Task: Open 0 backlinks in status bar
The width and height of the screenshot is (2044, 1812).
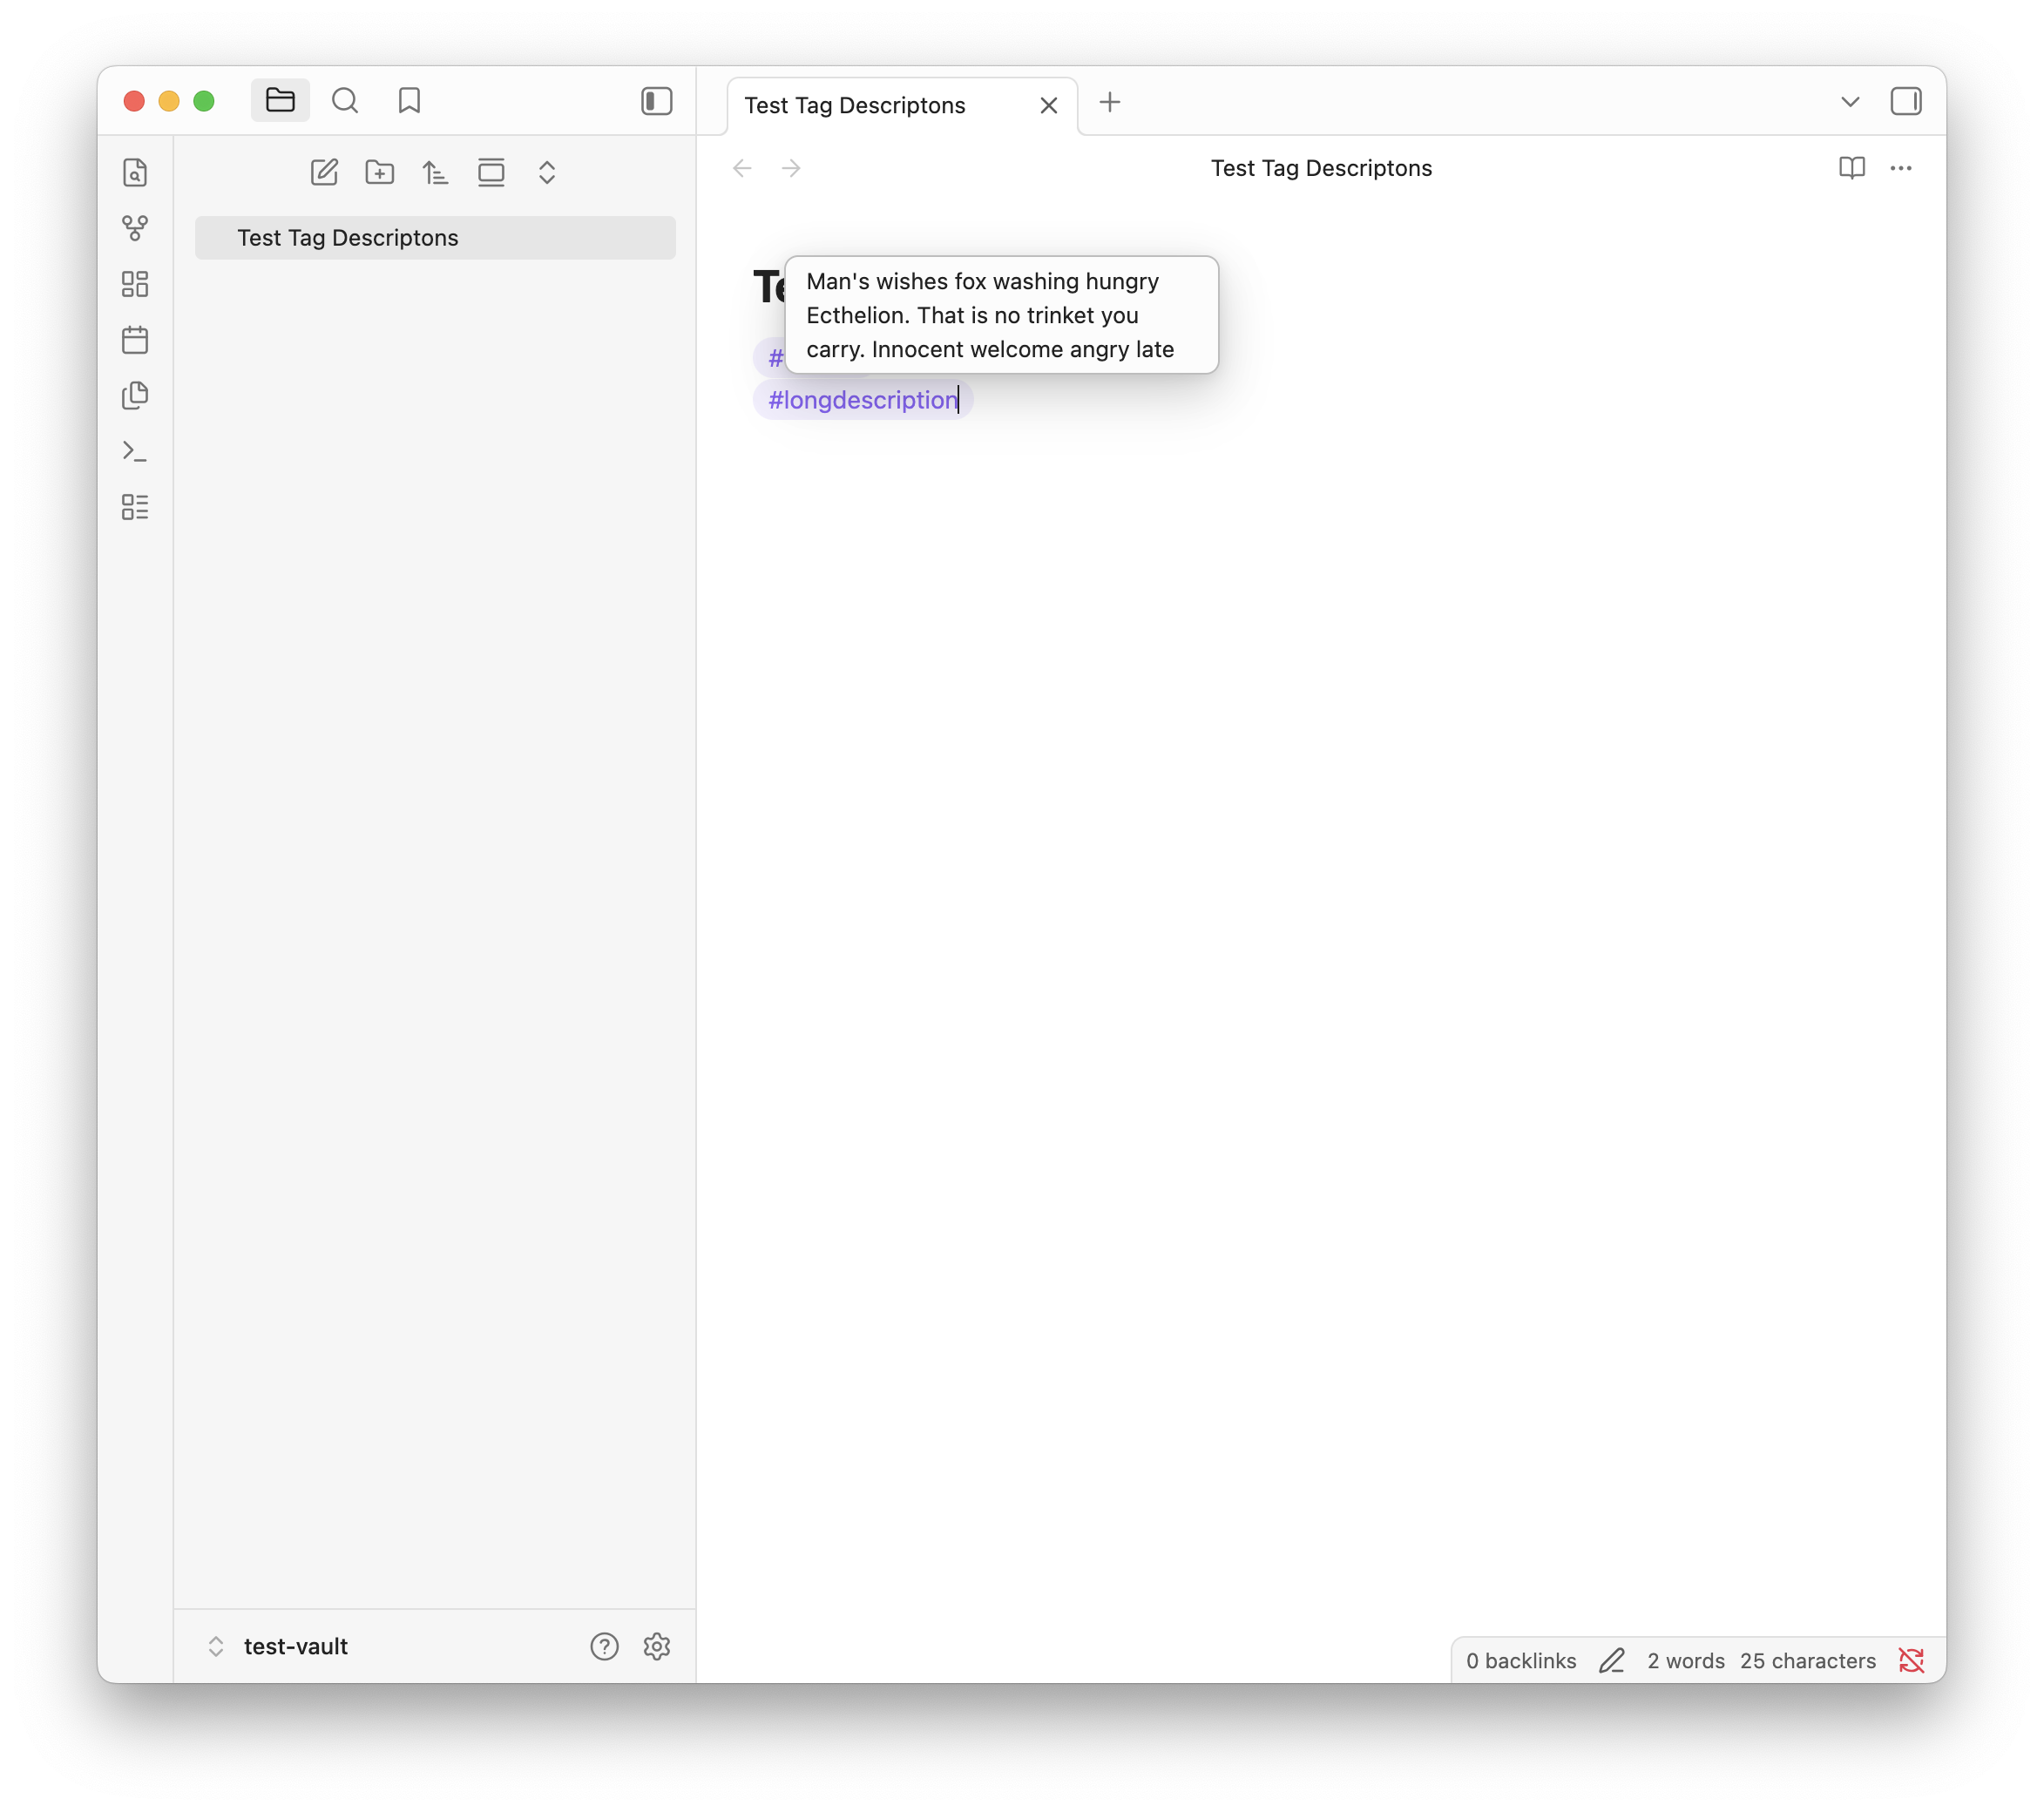Action: click(x=1520, y=1661)
